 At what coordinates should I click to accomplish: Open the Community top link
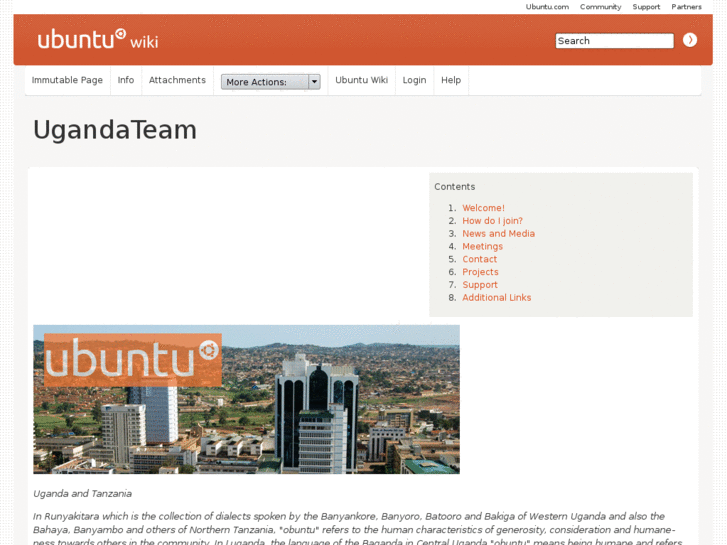pos(600,6)
